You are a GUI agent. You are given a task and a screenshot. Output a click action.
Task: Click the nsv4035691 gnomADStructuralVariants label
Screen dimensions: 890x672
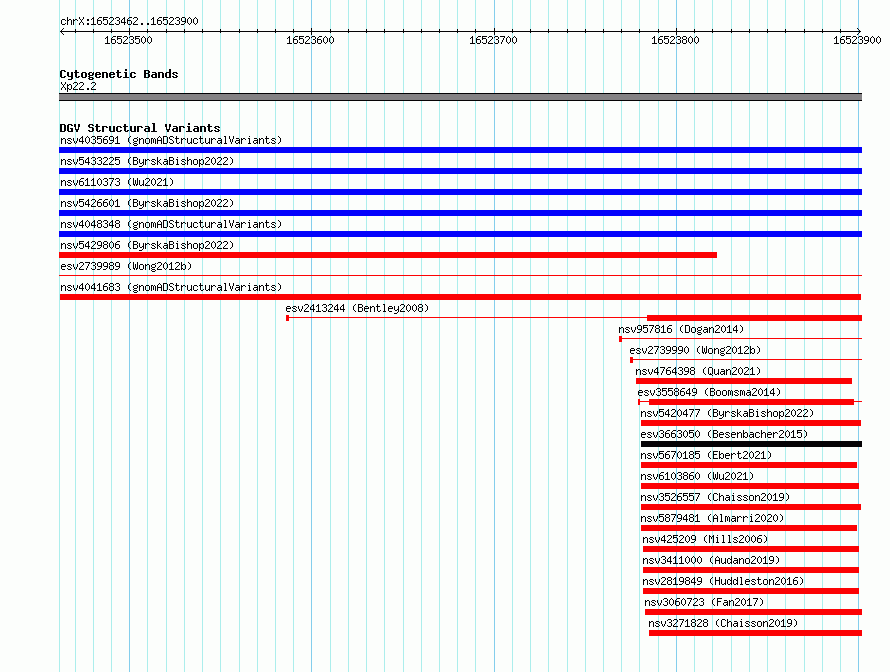[x=171, y=140]
